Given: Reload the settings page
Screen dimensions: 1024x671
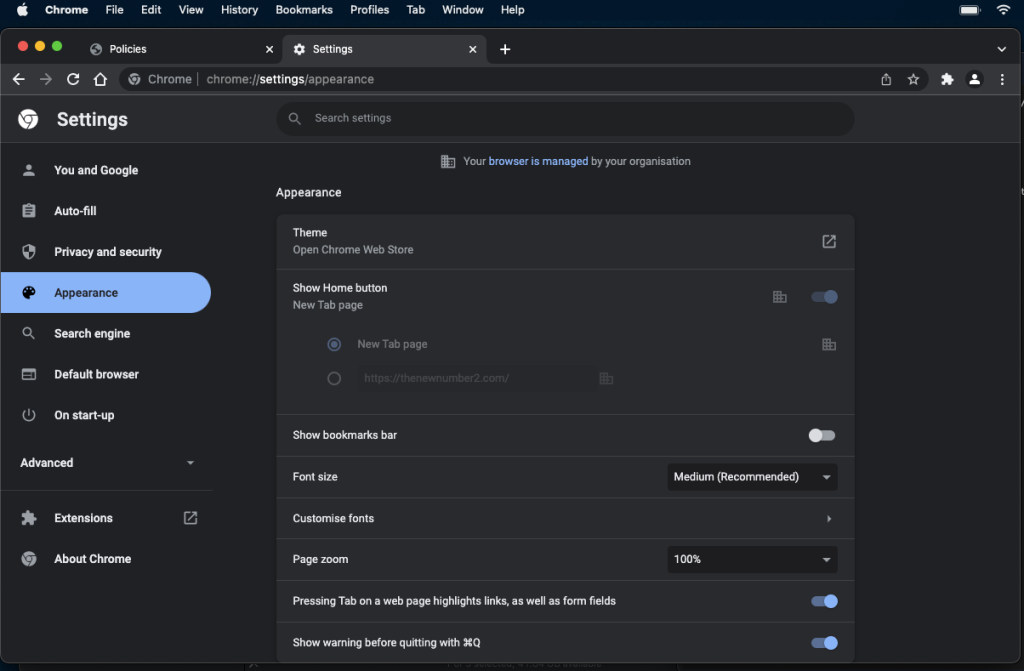Looking at the screenshot, I should [x=73, y=79].
